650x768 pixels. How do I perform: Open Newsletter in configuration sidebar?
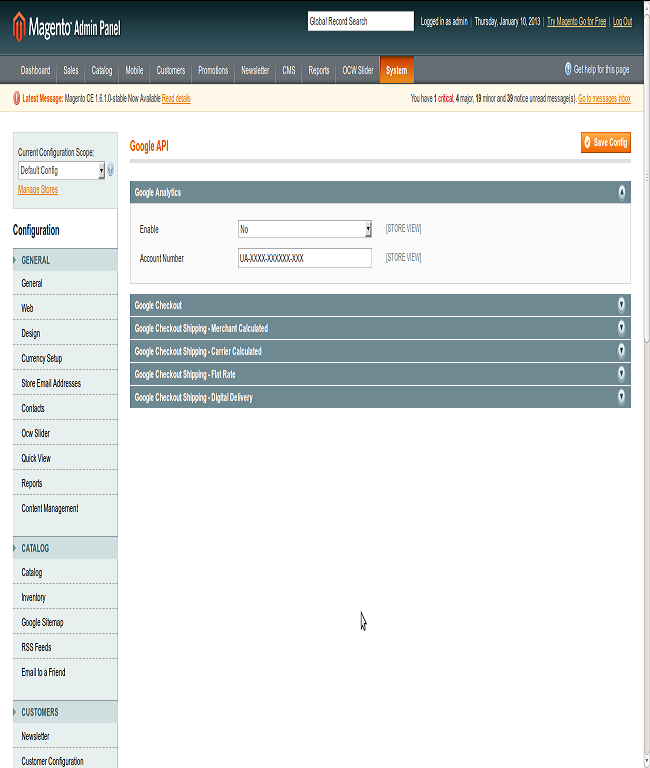pos(65,736)
